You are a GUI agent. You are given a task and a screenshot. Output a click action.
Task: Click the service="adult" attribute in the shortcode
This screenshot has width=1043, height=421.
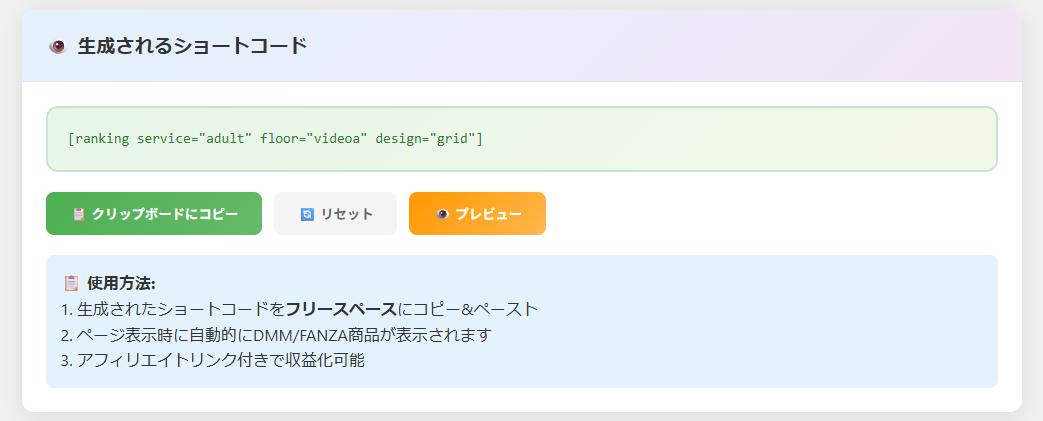pos(194,139)
